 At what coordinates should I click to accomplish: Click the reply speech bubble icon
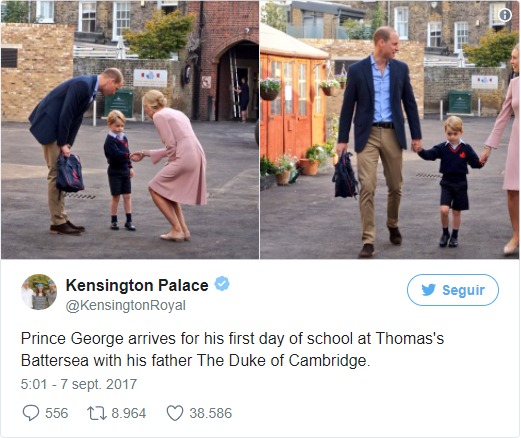(31, 413)
